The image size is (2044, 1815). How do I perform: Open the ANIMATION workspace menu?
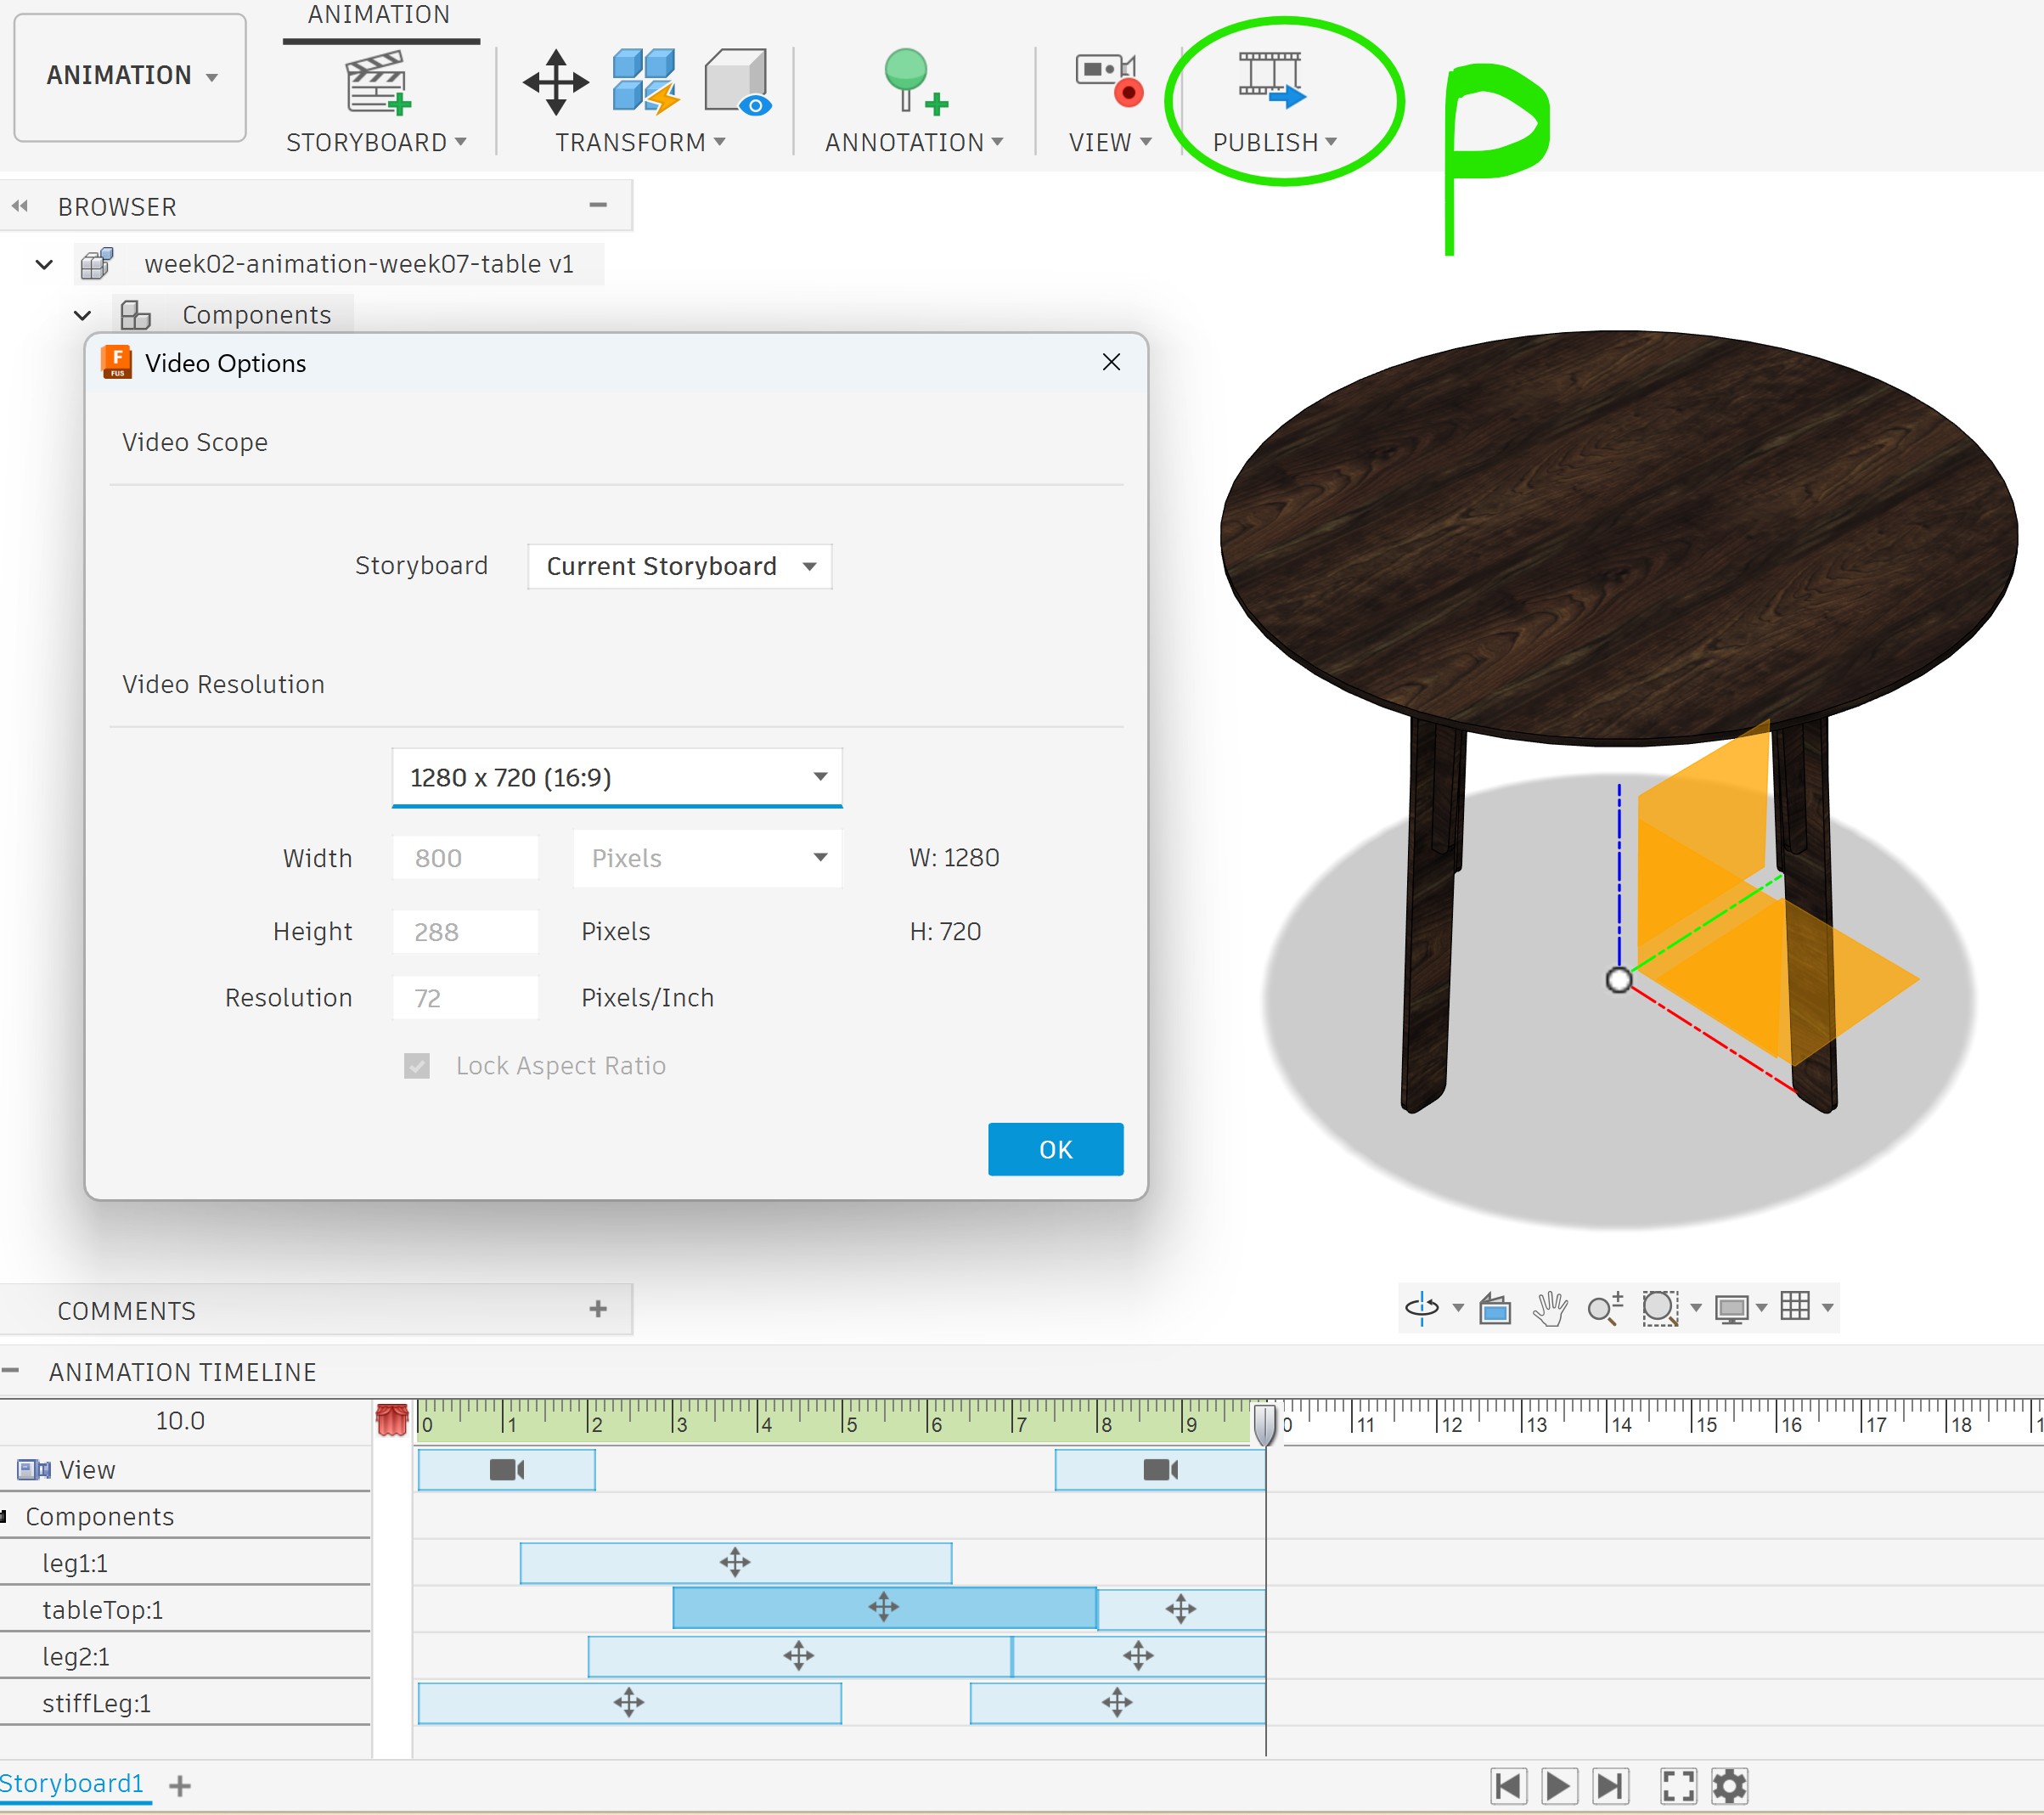pyautogui.click(x=130, y=76)
